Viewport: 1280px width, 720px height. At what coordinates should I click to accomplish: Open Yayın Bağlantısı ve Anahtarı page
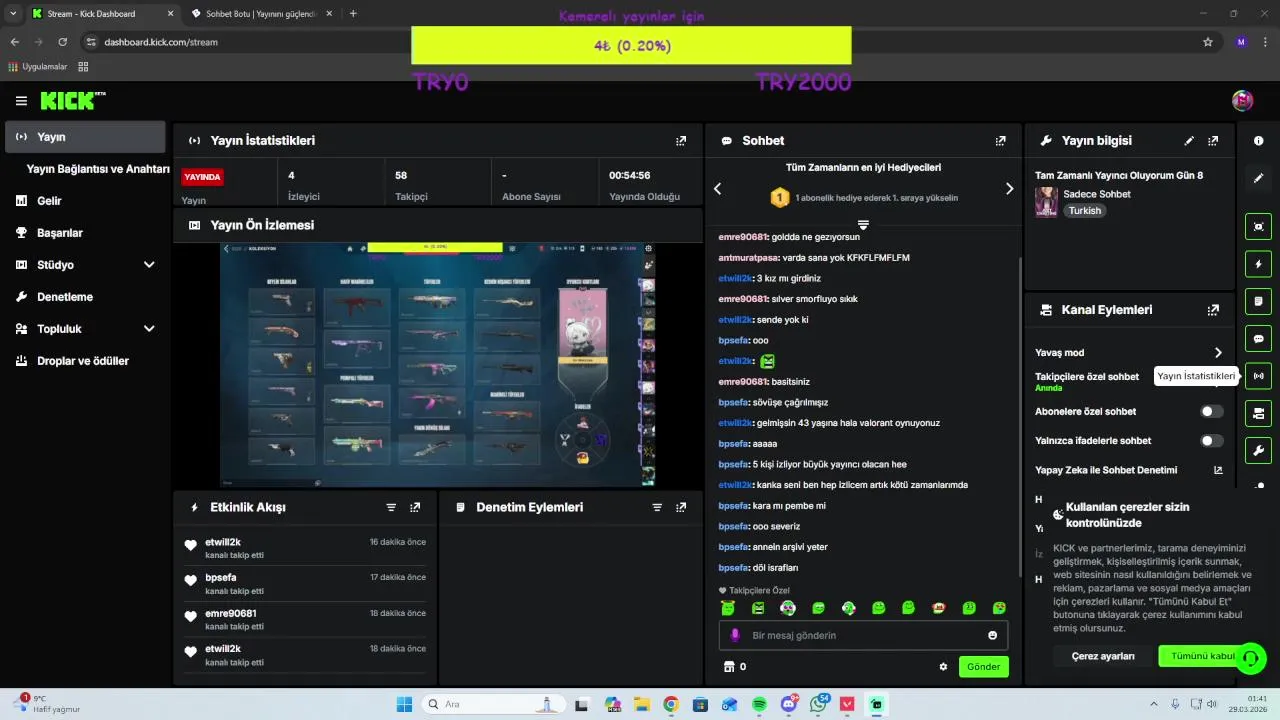tap(98, 169)
